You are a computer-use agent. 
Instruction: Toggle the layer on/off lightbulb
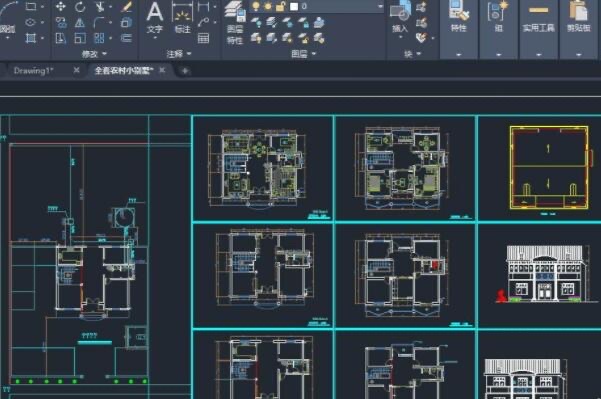256,6
